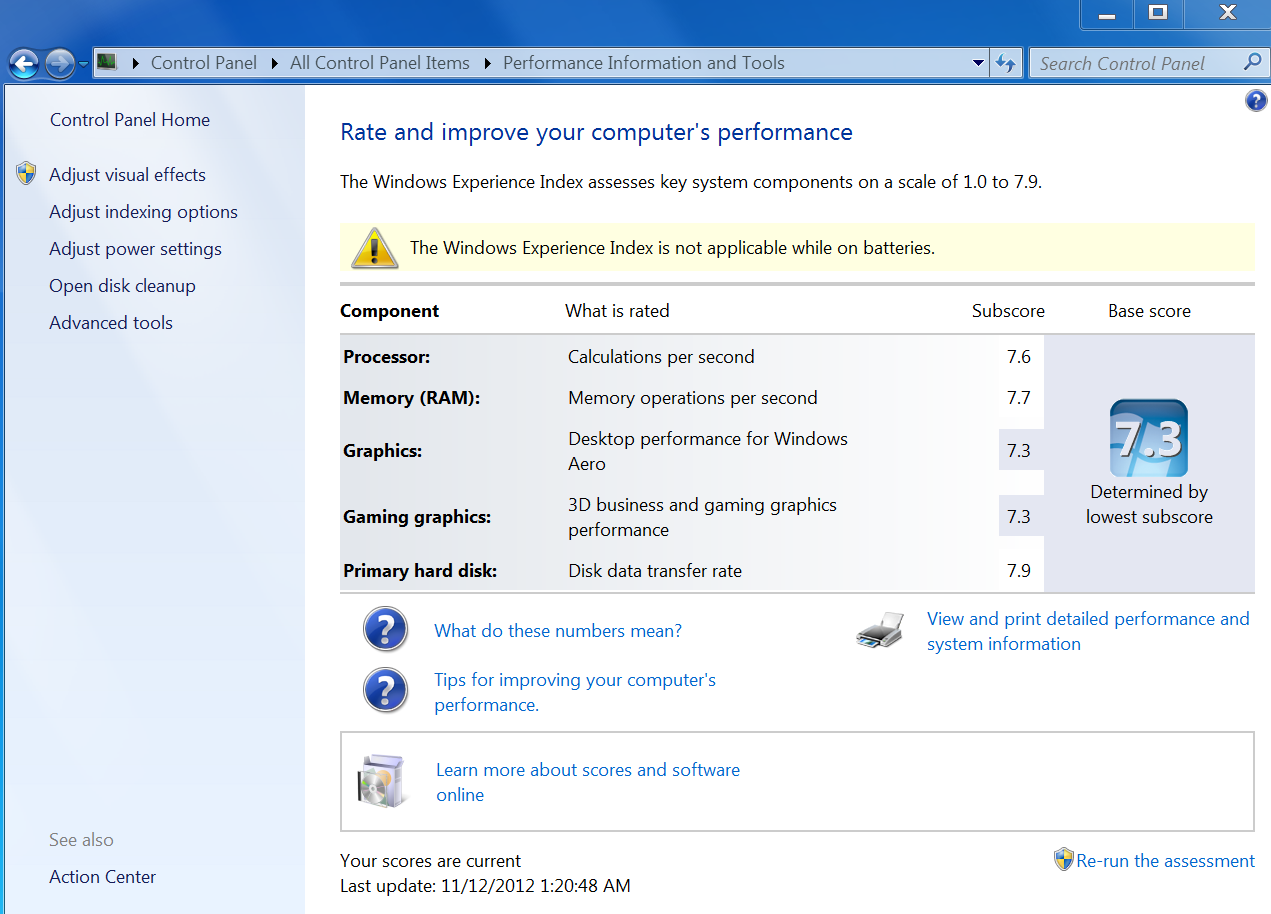Open Adjust power settings
Image resolution: width=1271 pixels, height=914 pixels.
tap(136, 249)
